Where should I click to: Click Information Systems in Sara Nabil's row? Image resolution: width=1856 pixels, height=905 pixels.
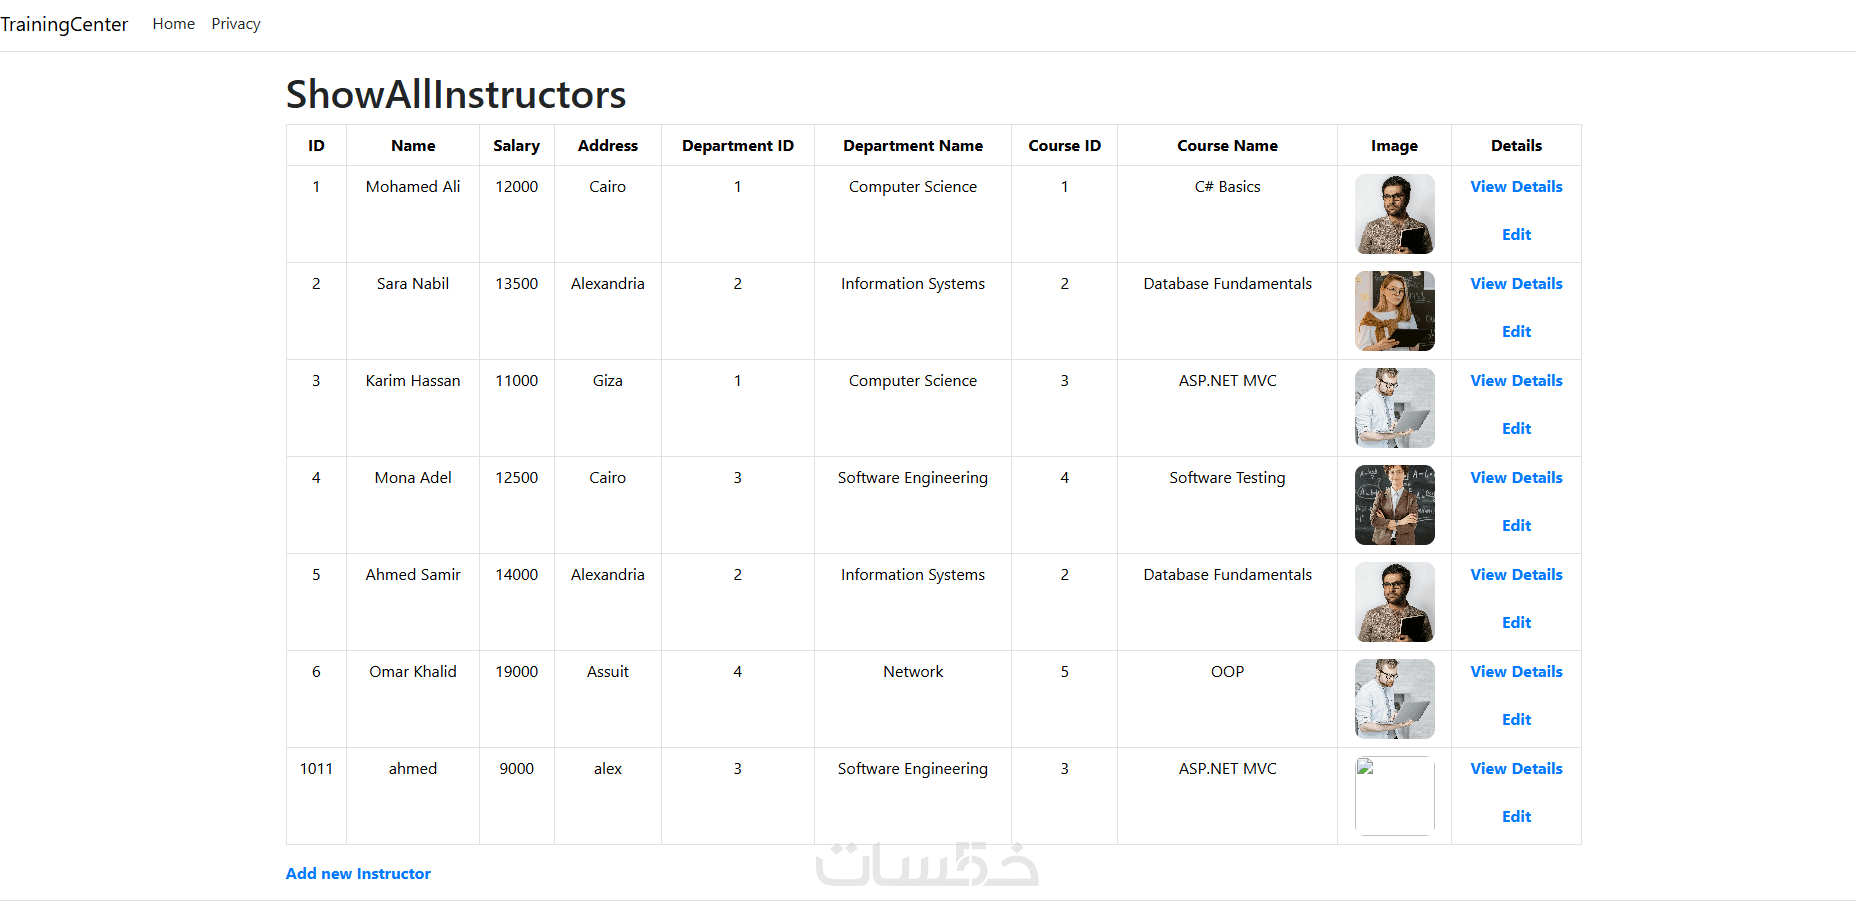913,284
